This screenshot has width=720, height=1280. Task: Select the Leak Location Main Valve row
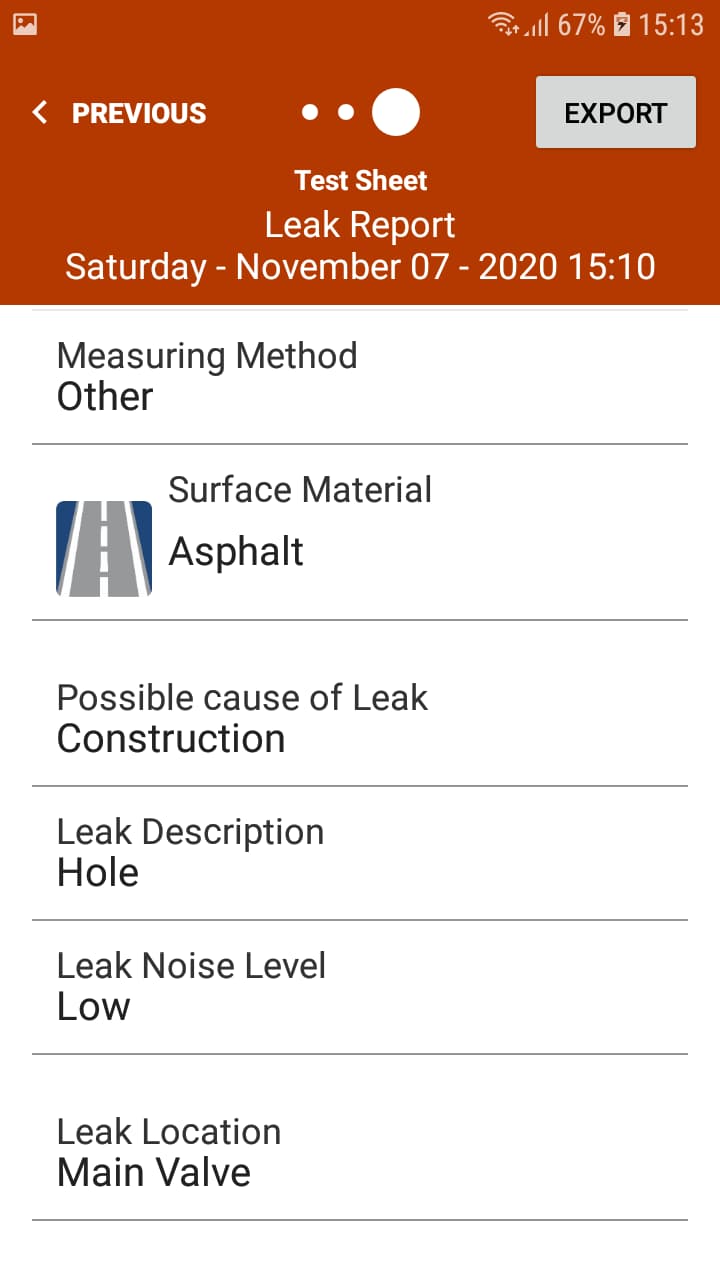(360, 1152)
